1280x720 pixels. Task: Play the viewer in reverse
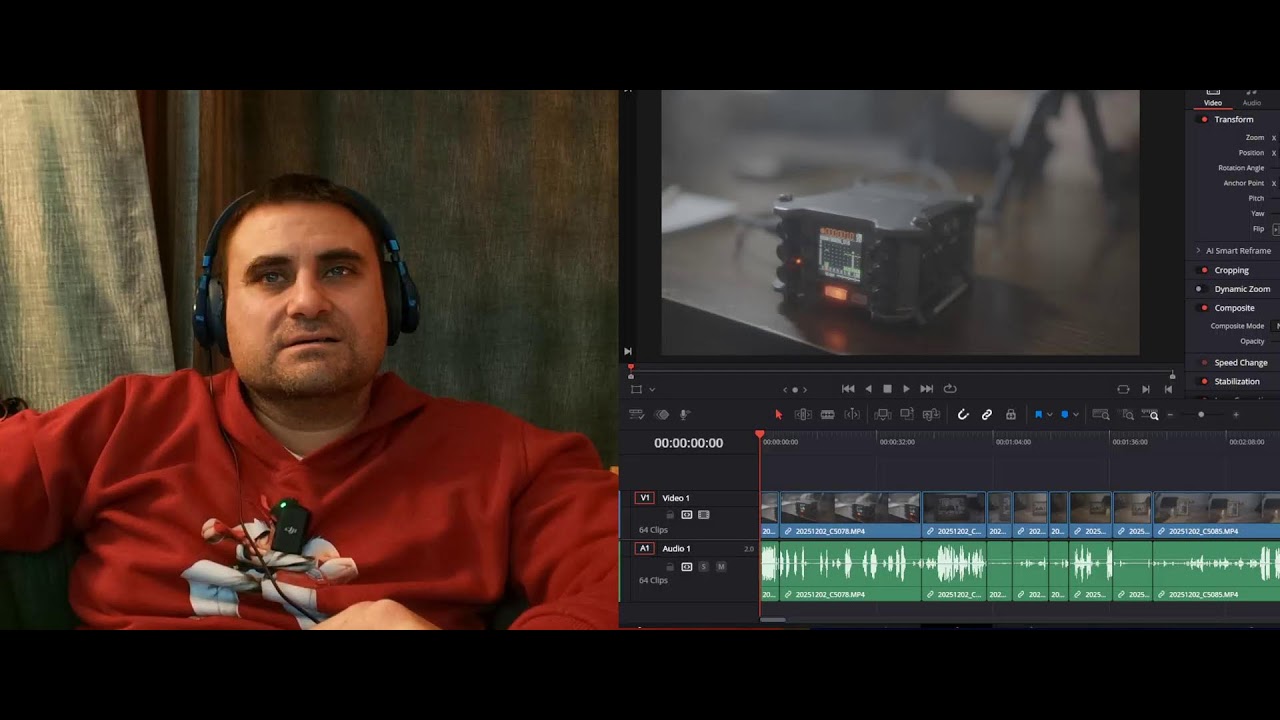pos(868,389)
